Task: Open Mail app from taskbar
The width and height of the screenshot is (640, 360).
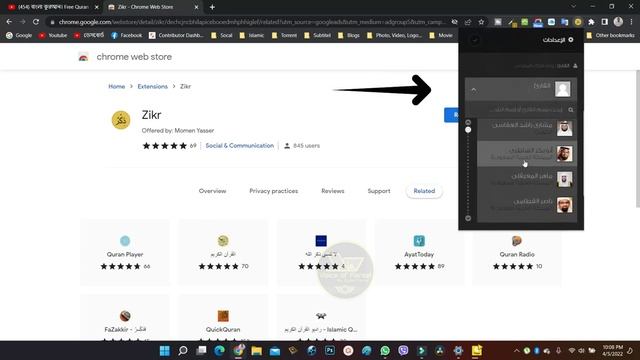Action: pos(275,351)
